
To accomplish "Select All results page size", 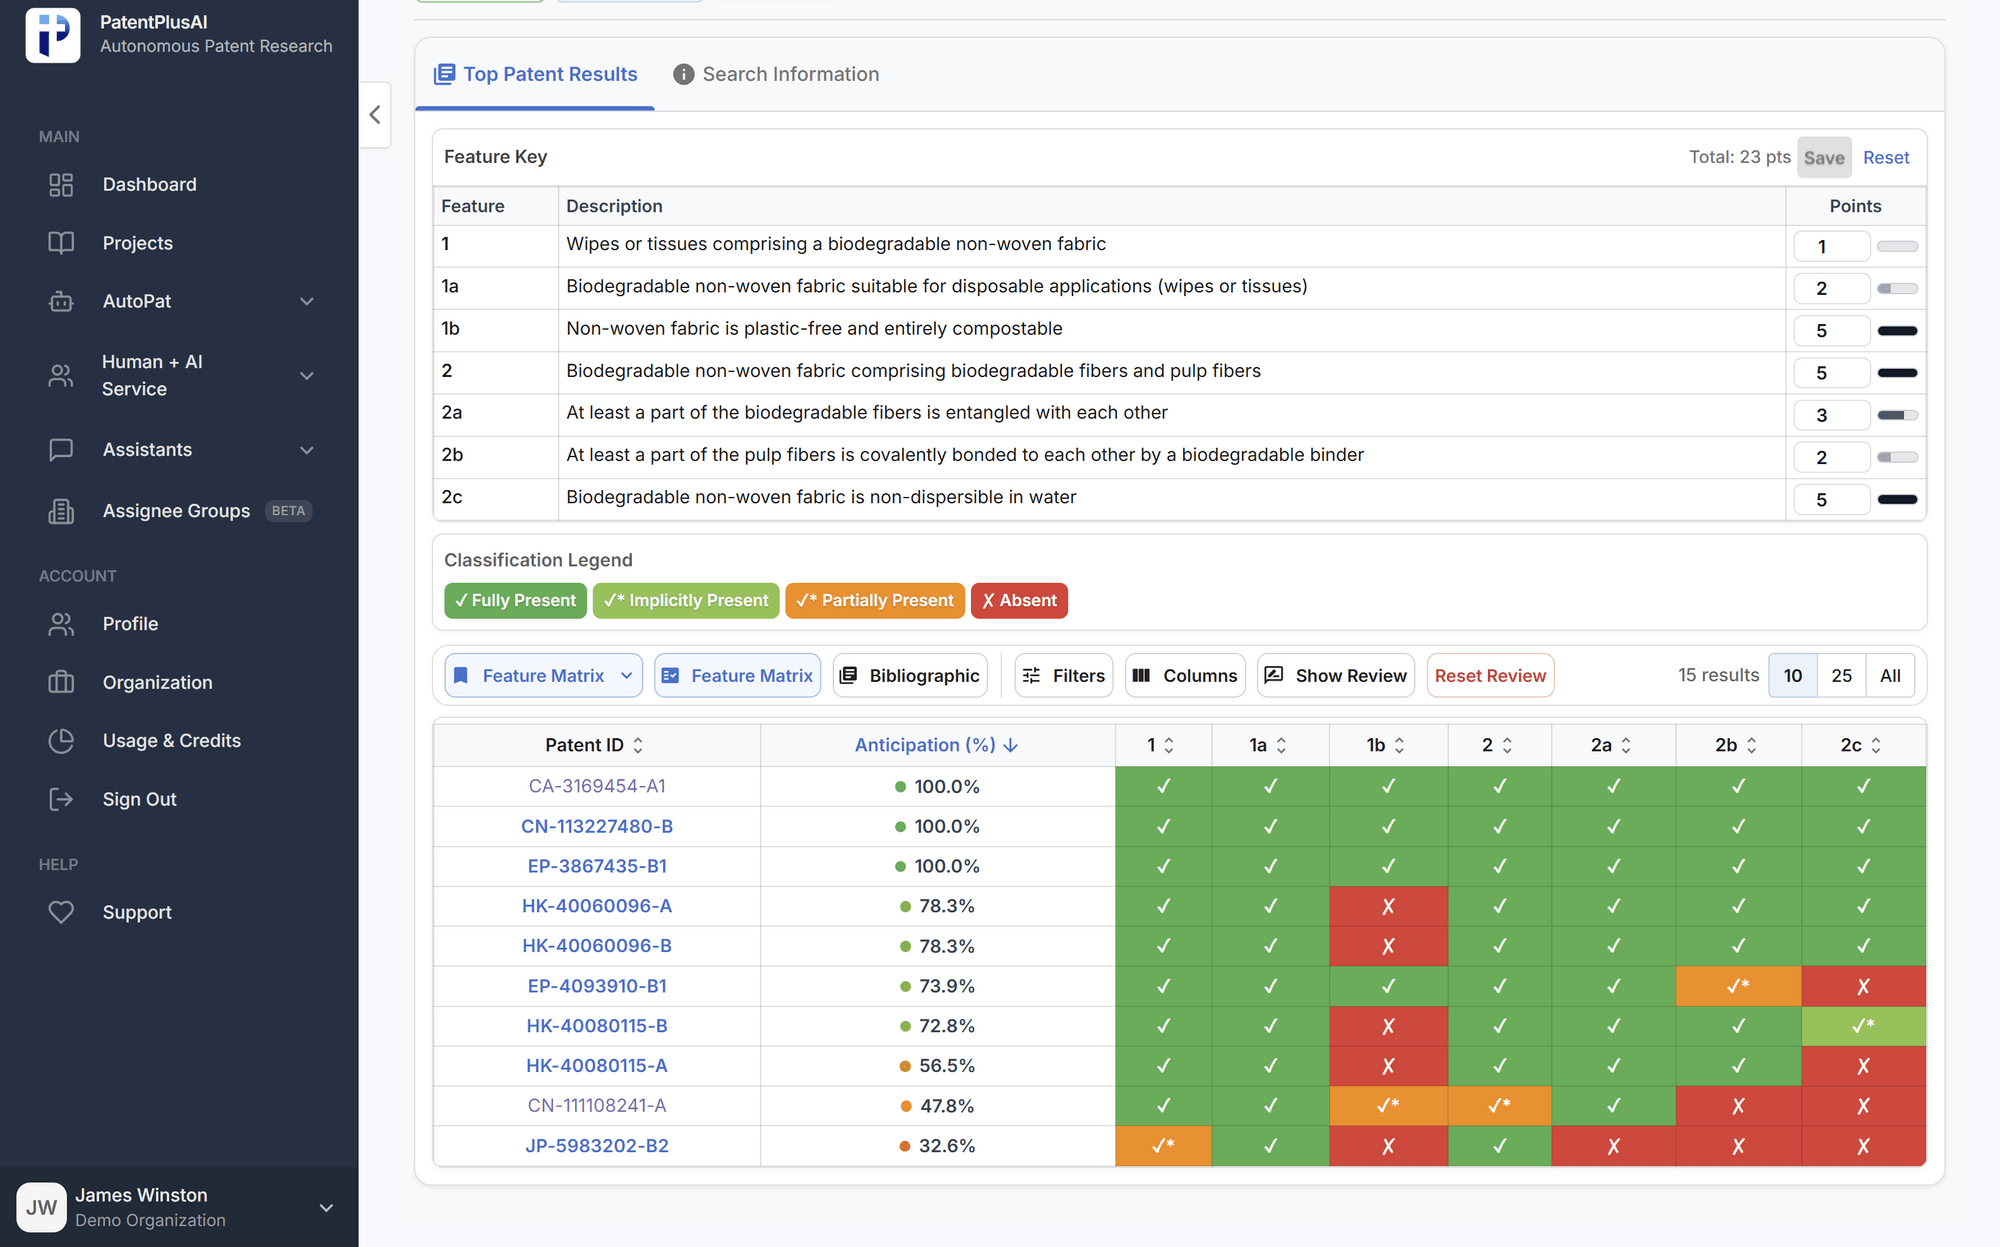I will click(x=1889, y=676).
